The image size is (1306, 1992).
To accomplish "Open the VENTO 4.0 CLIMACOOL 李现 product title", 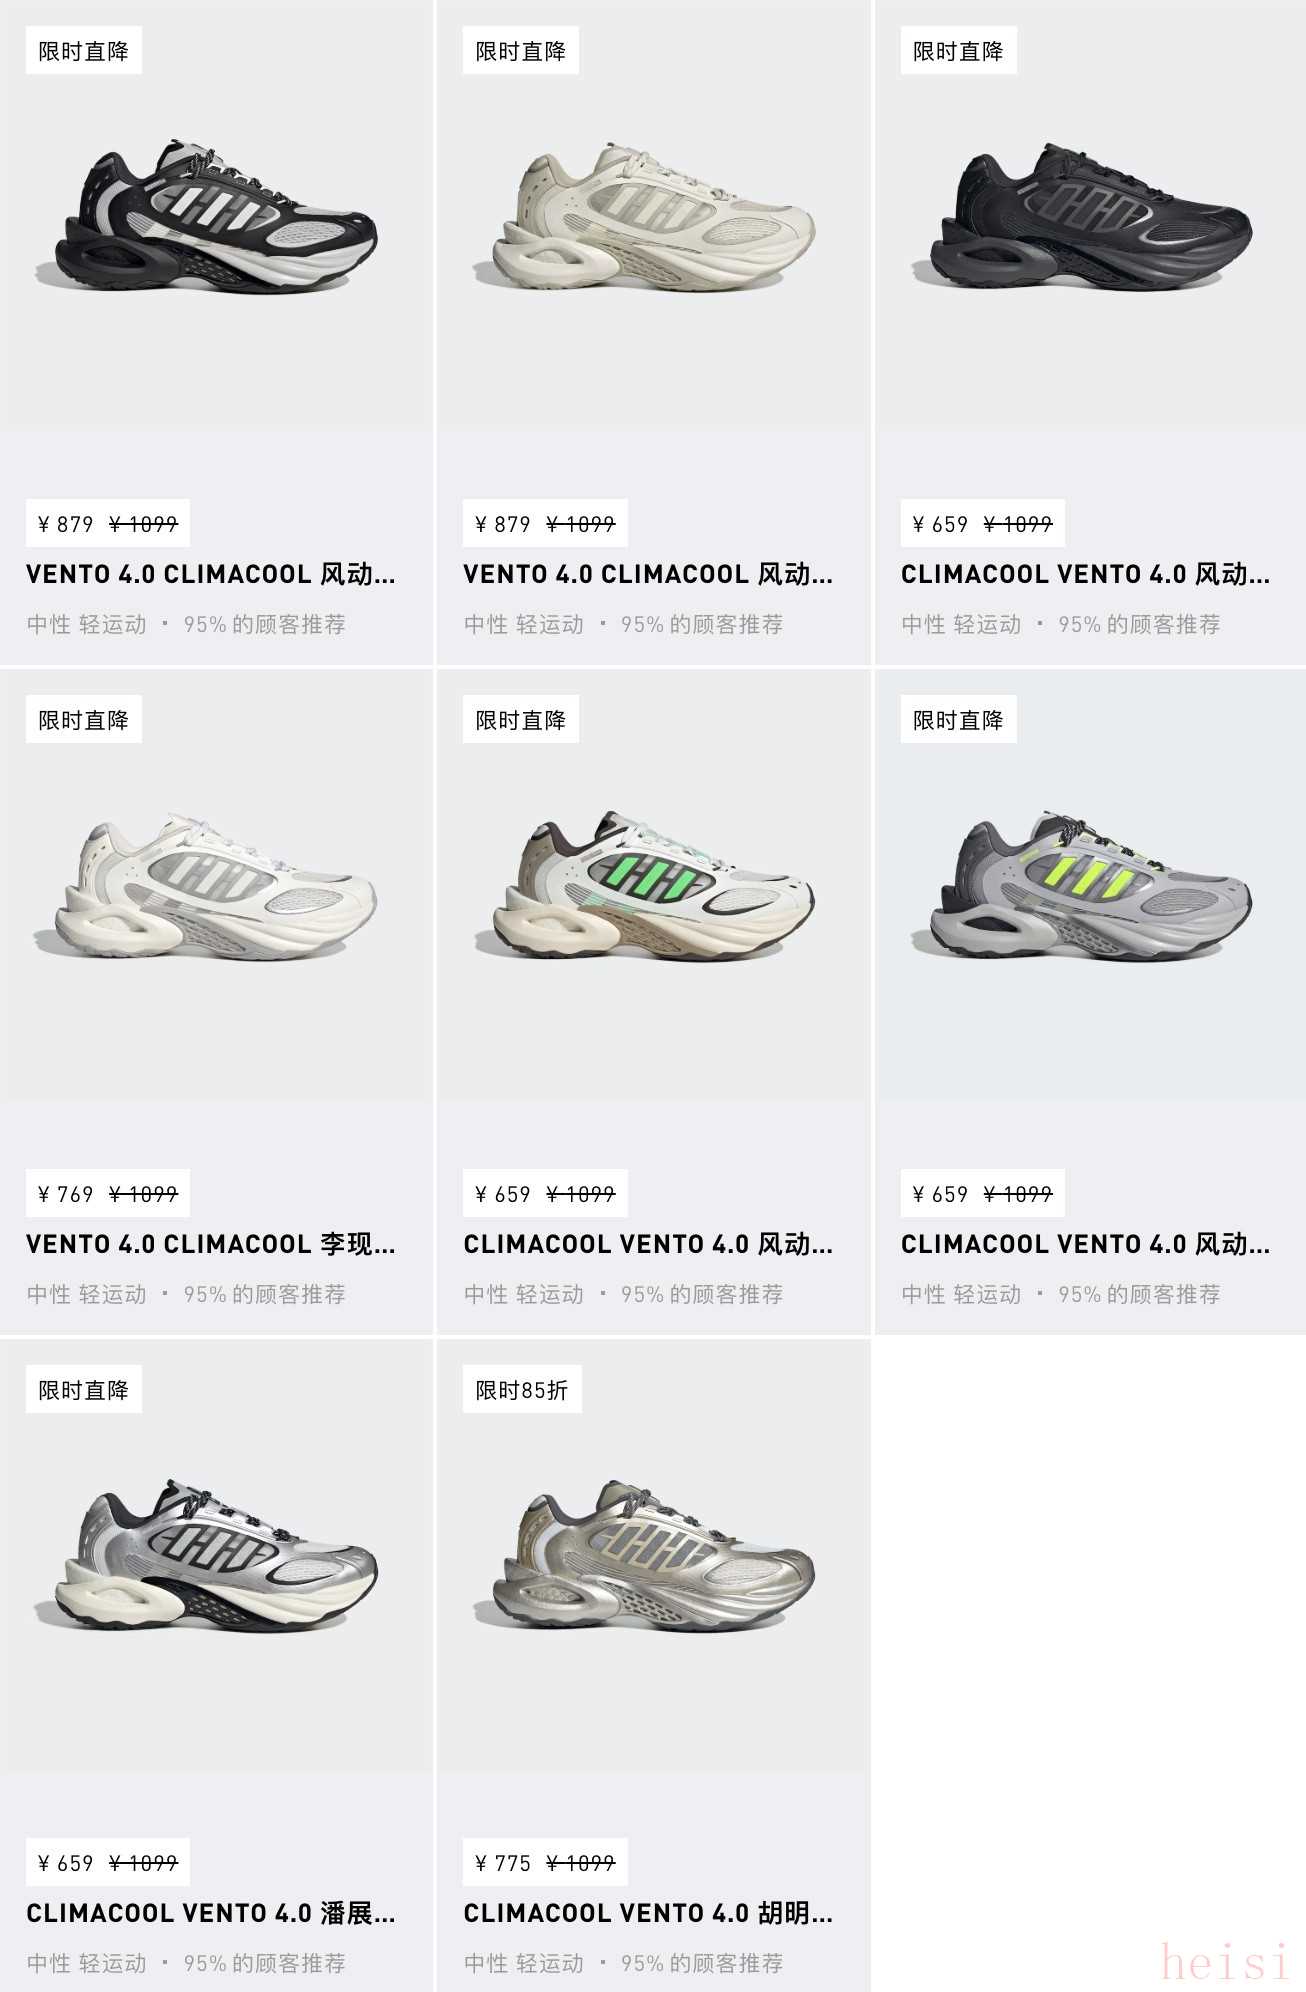I will coord(211,1244).
